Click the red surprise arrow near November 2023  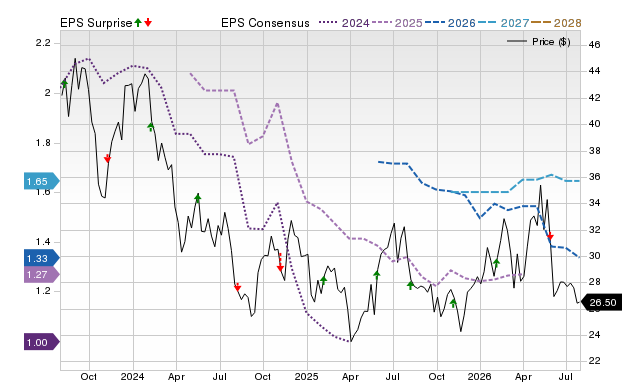107,158
